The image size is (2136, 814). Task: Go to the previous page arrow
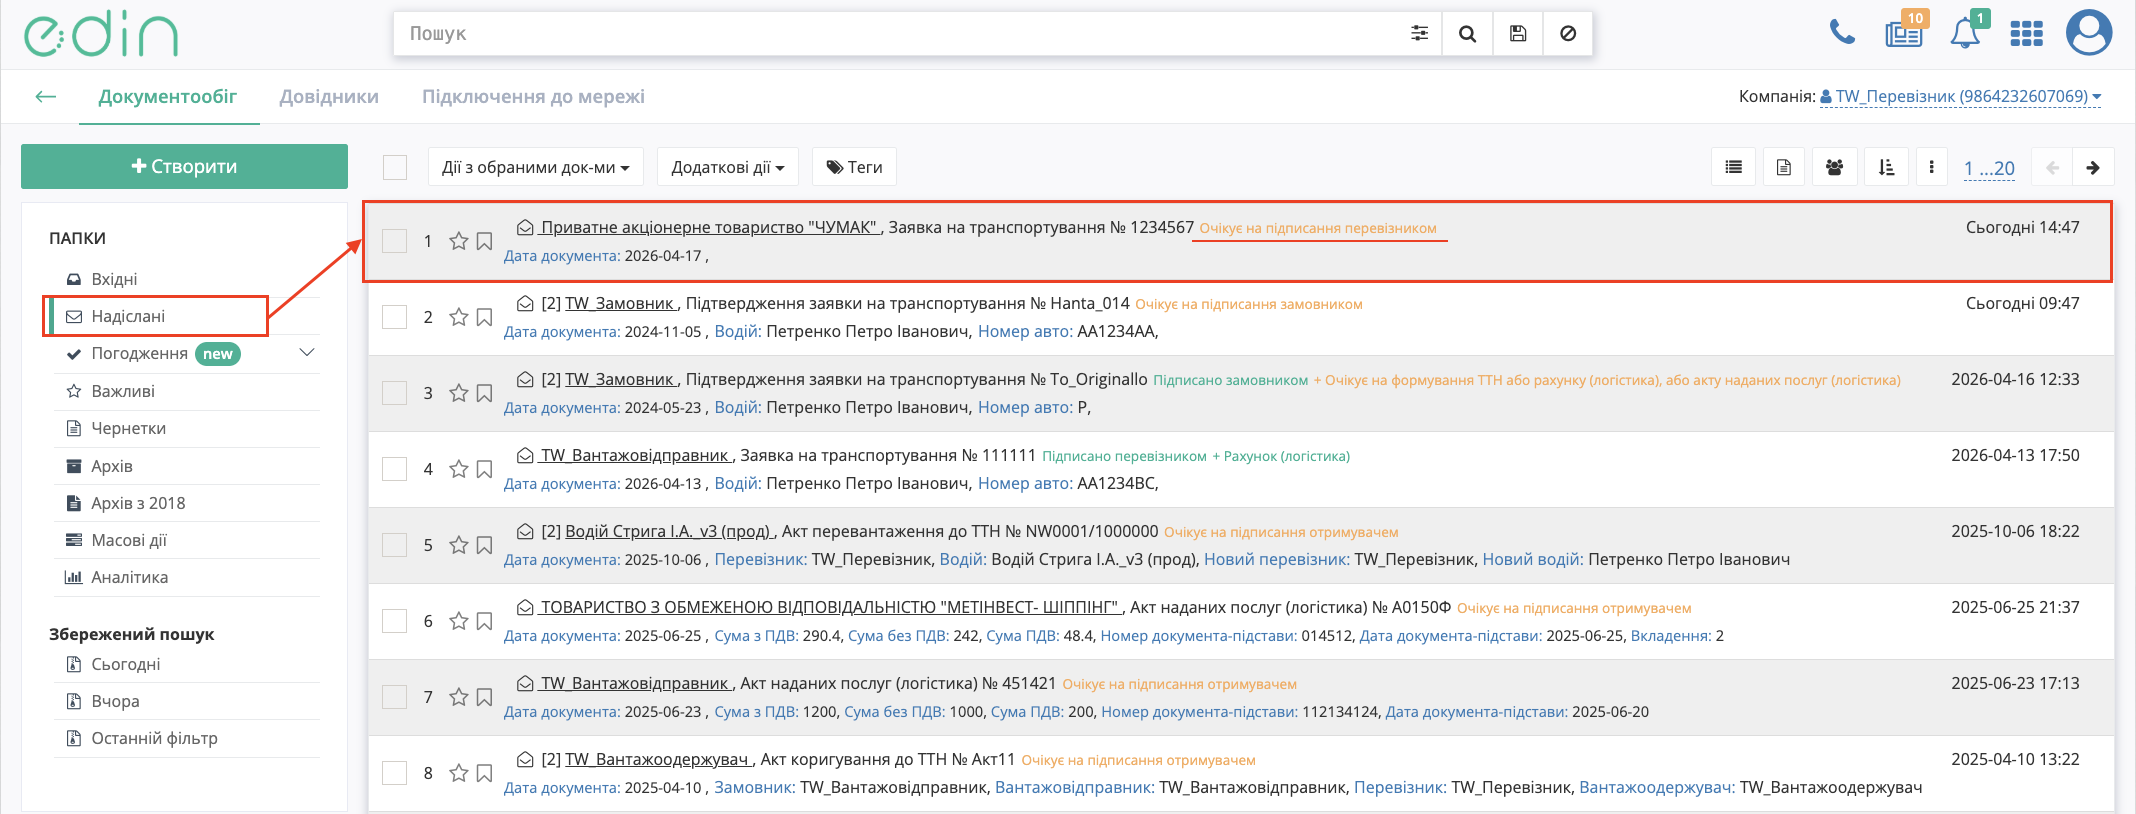(x=2052, y=167)
